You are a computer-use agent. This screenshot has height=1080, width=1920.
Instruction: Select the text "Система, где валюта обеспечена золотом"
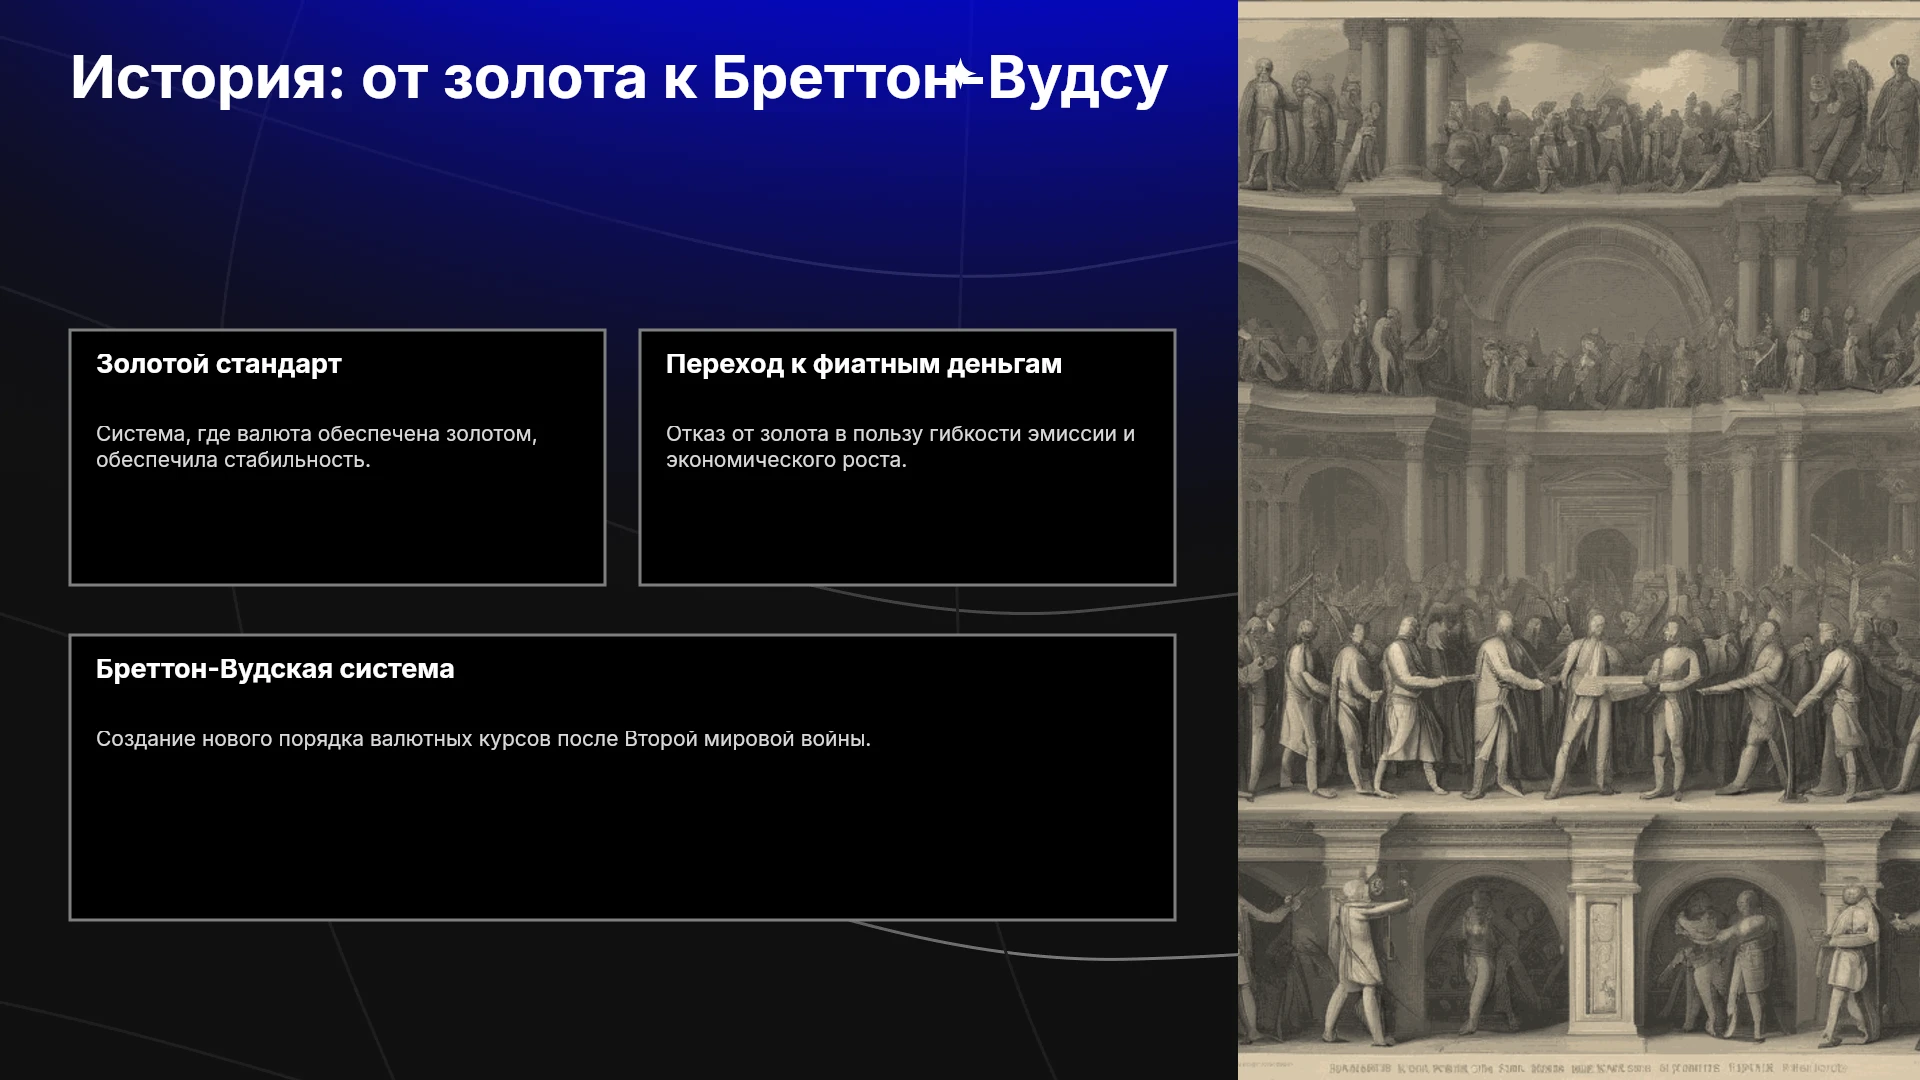click(x=316, y=434)
